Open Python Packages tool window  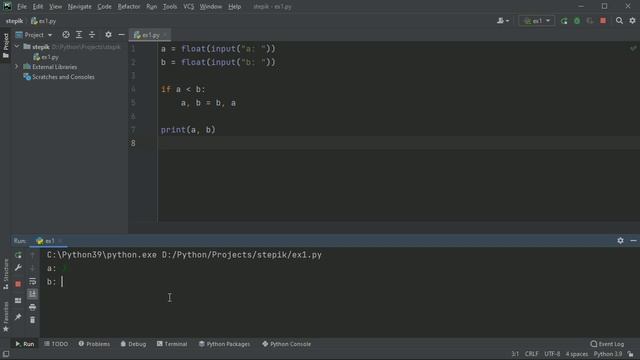[224, 344]
